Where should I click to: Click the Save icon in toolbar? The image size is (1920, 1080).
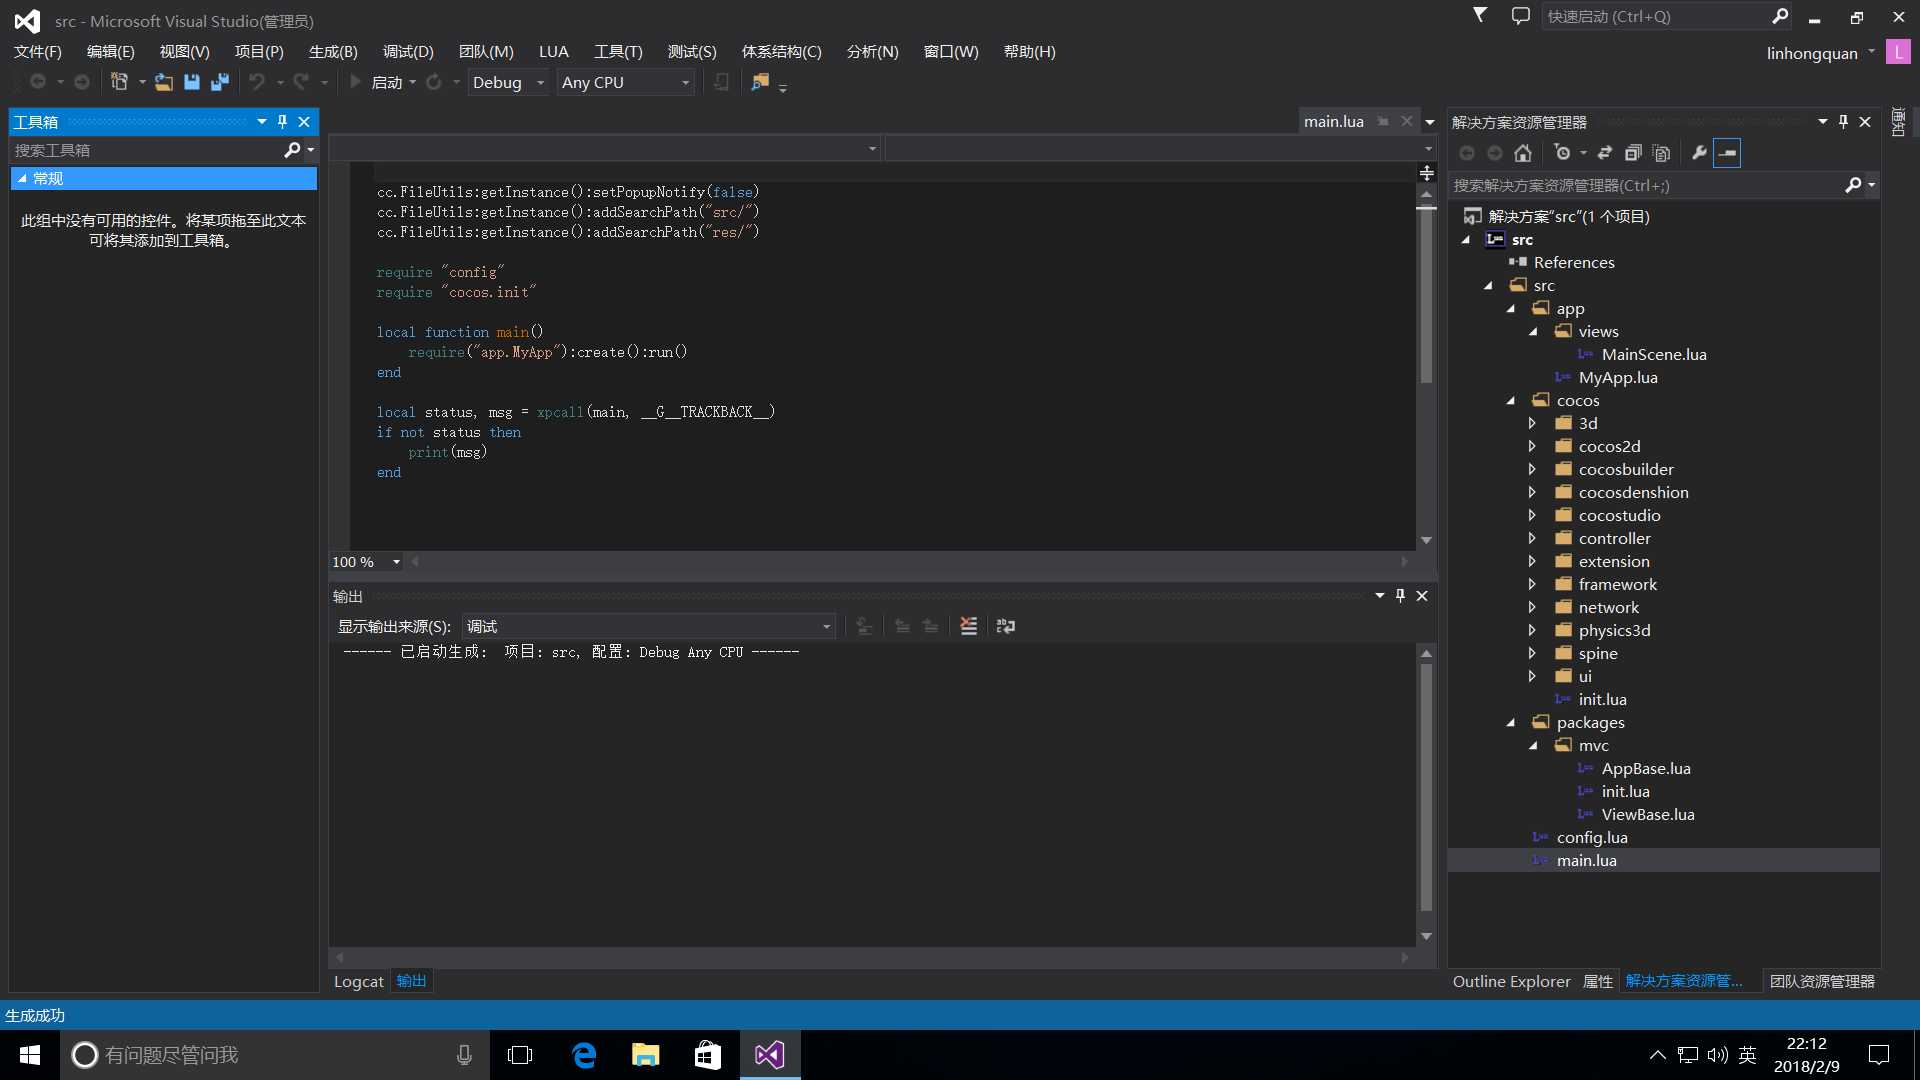click(x=192, y=82)
